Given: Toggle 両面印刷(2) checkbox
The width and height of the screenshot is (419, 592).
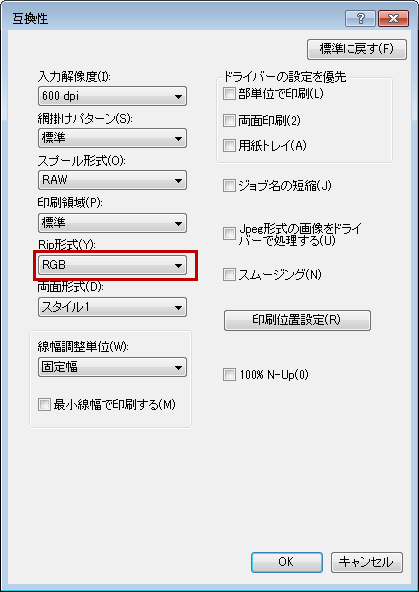Looking at the screenshot, I should (x=229, y=121).
